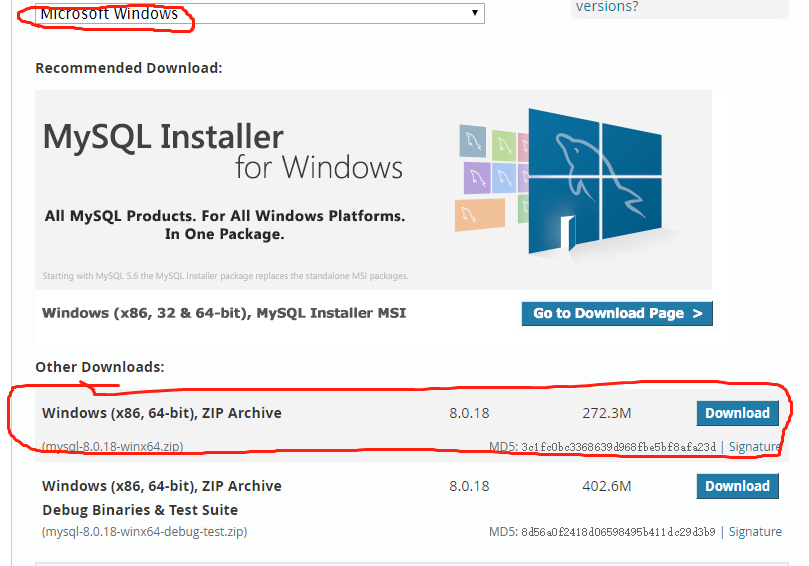Click version 8.0.18 in the 402.6M row
The height and width of the screenshot is (566, 809).
[x=469, y=486]
